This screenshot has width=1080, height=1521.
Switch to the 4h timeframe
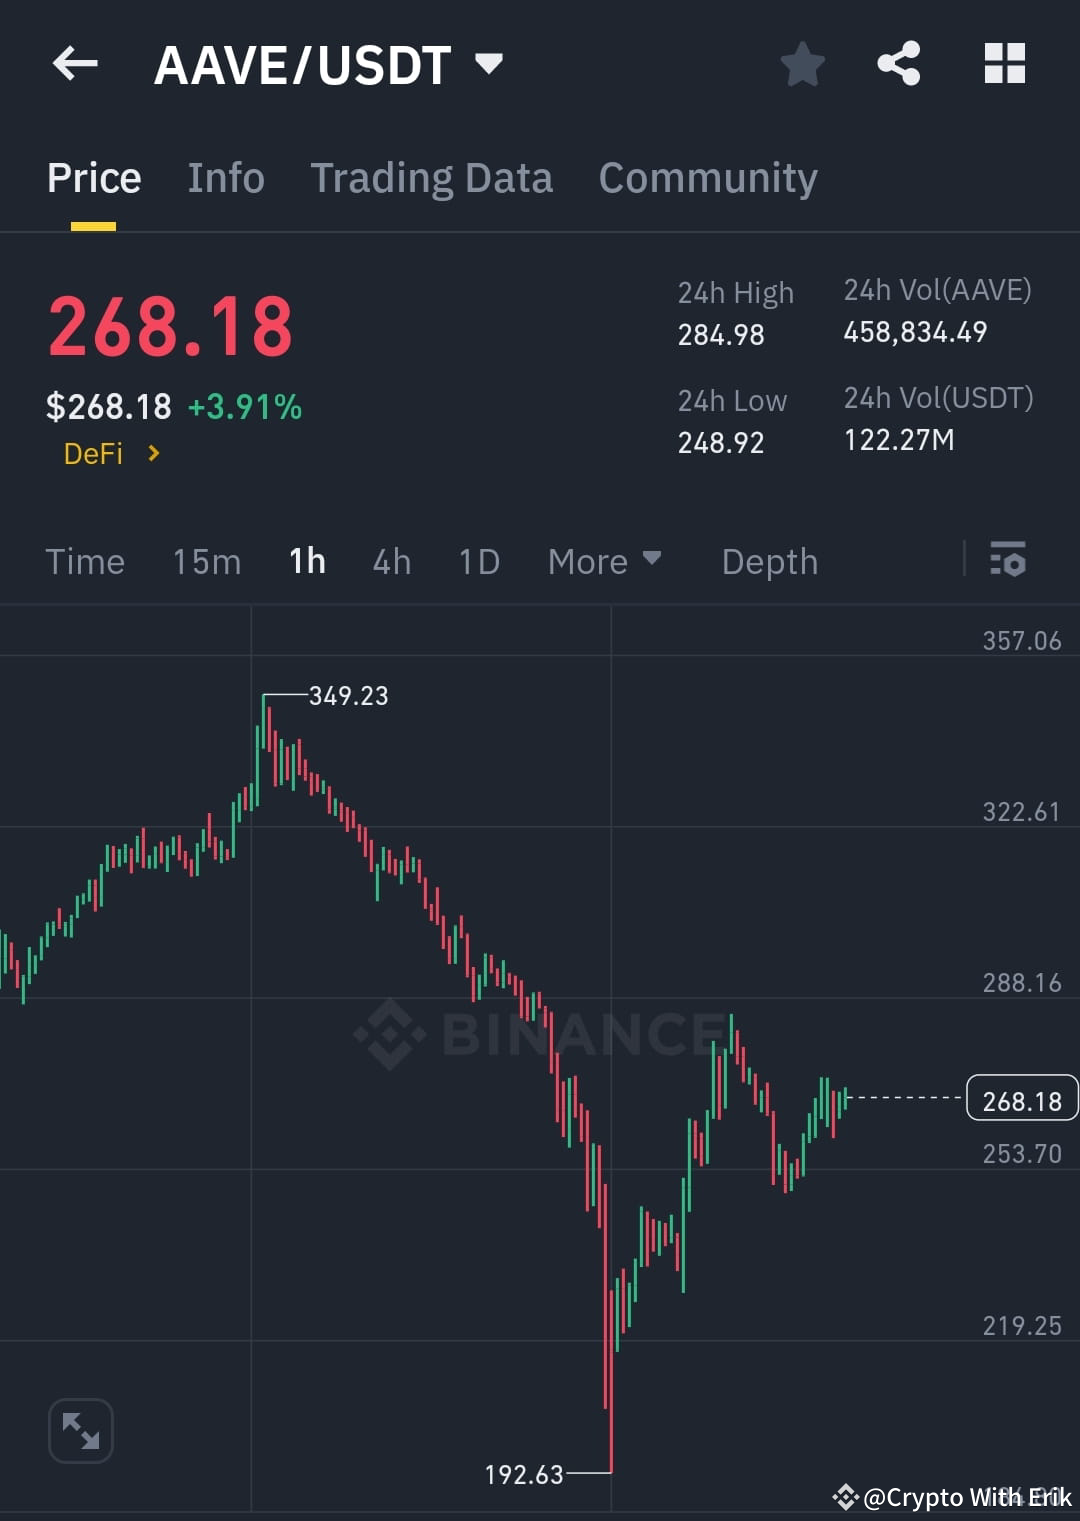tap(391, 561)
